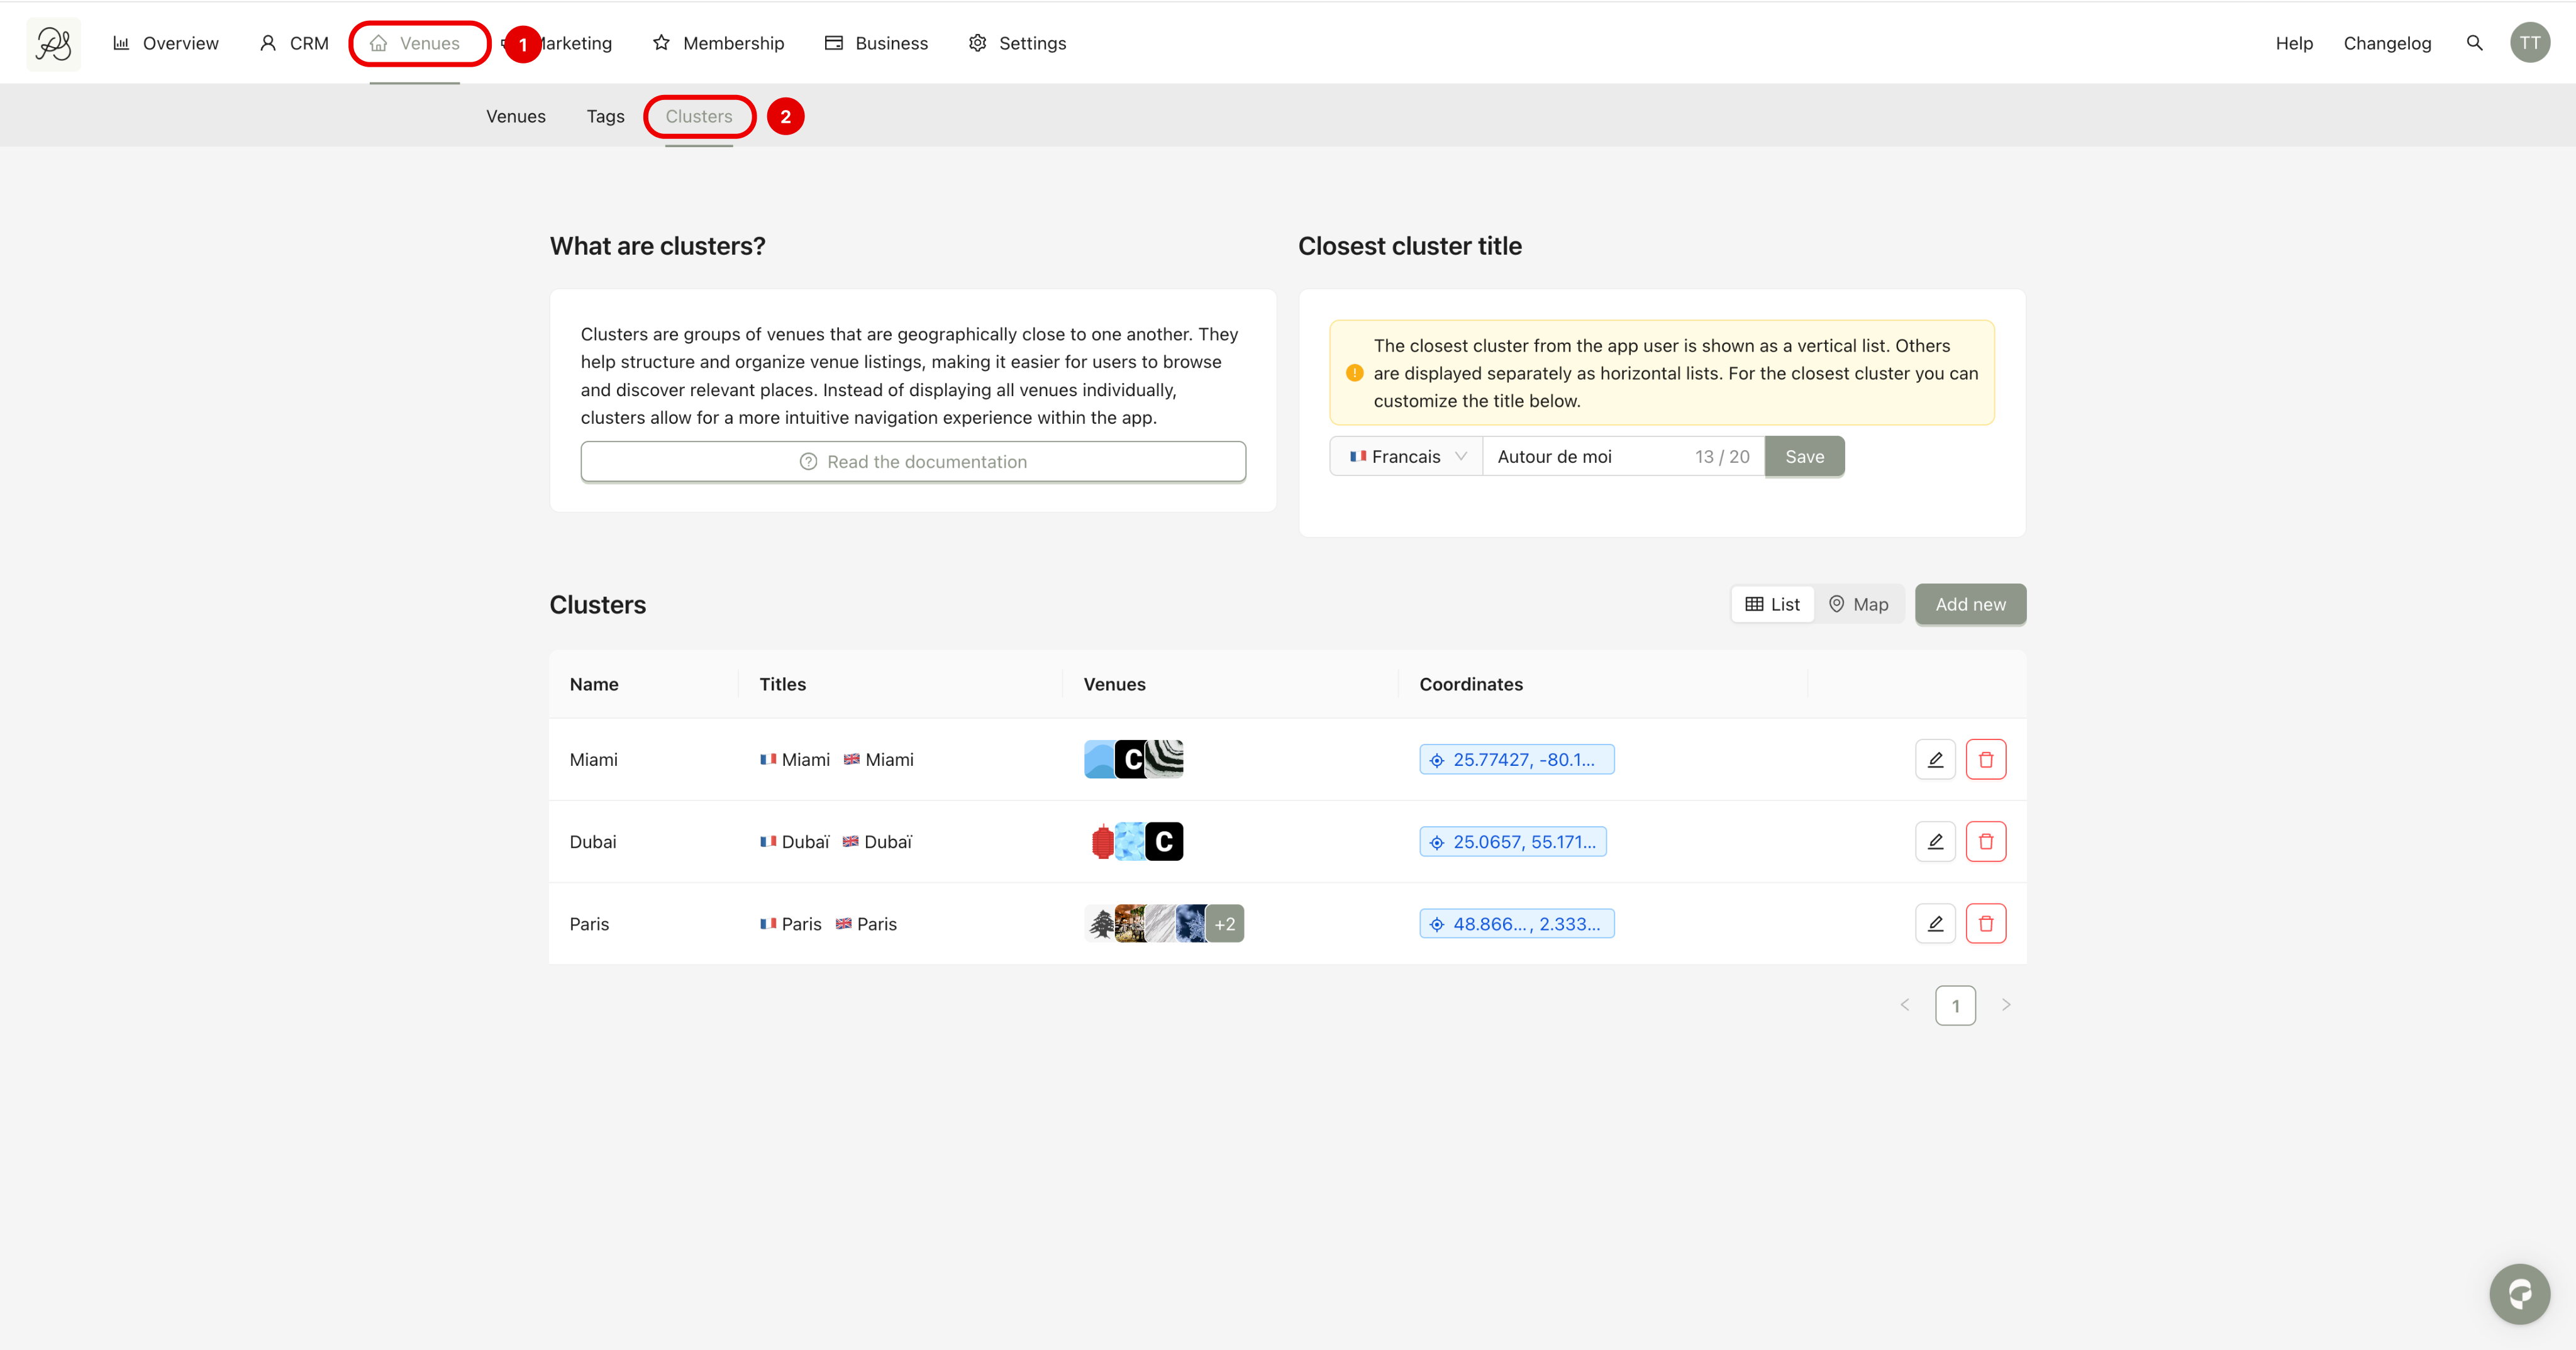Switch clusters view to List

click(x=1773, y=604)
